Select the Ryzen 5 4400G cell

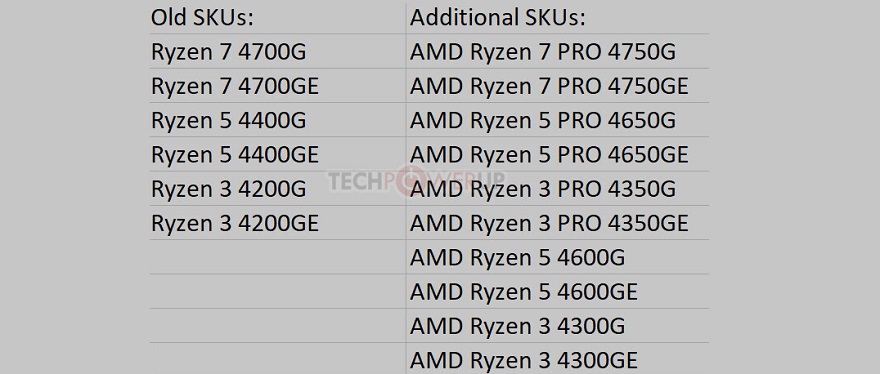277,120
